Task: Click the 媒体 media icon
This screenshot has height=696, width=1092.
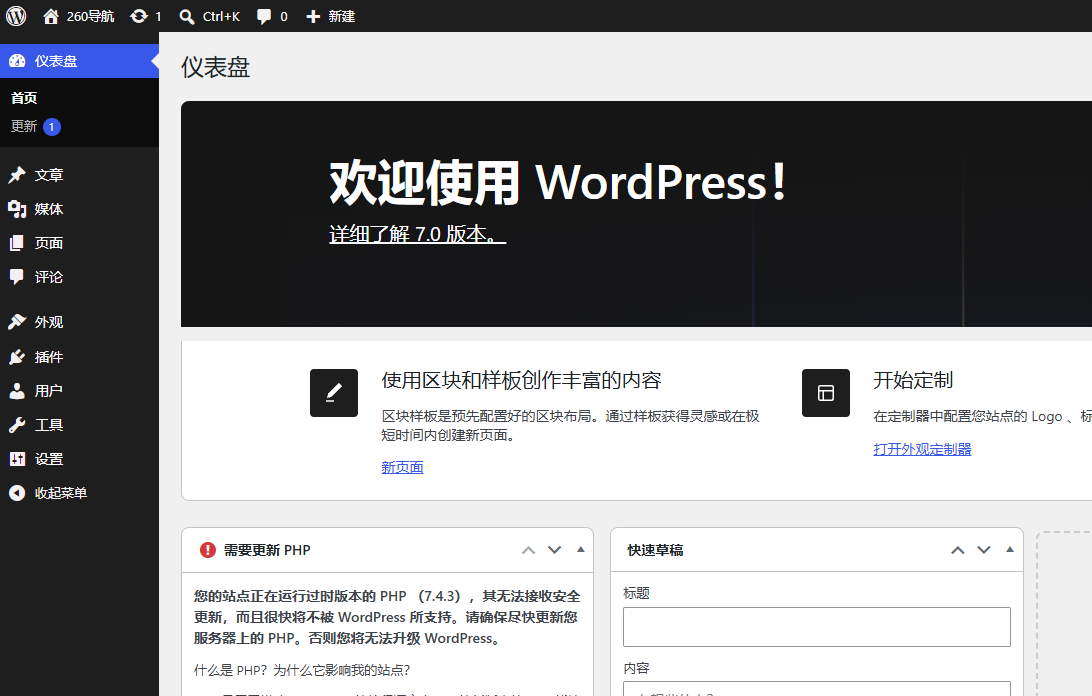Action: tap(17, 209)
